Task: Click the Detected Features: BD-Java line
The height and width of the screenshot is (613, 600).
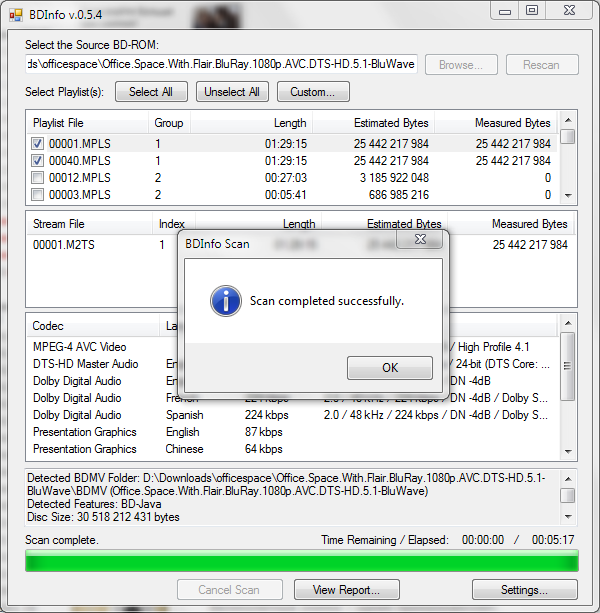Action: [x=94, y=504]
